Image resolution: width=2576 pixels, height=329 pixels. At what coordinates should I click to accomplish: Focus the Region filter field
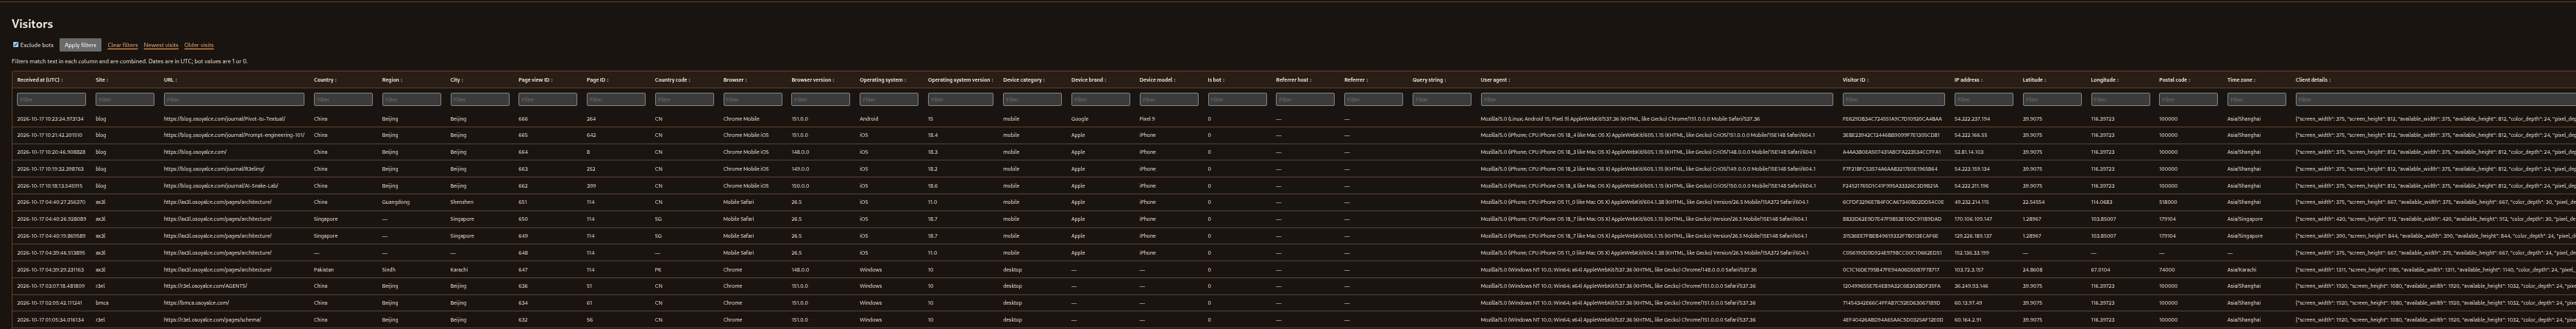(x=411, y=99)
